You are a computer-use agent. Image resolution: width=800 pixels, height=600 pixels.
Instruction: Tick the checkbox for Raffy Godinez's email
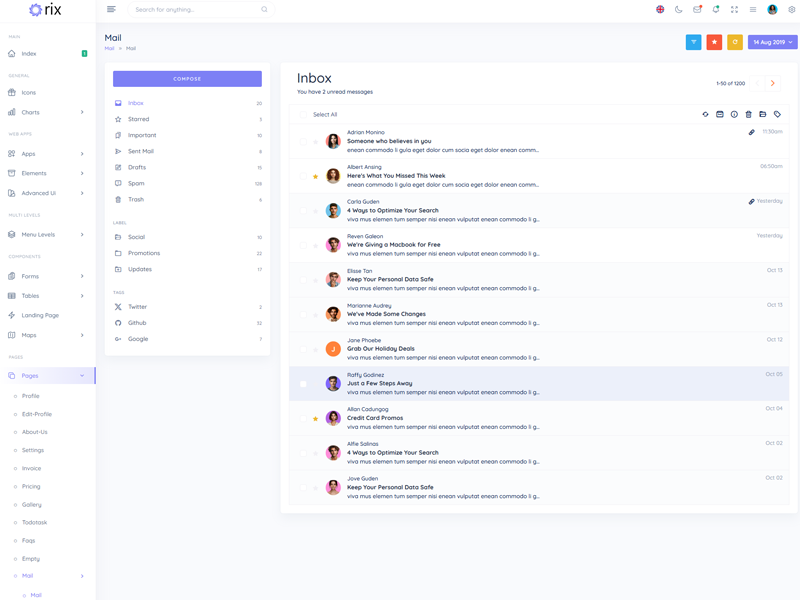point(304,384)
